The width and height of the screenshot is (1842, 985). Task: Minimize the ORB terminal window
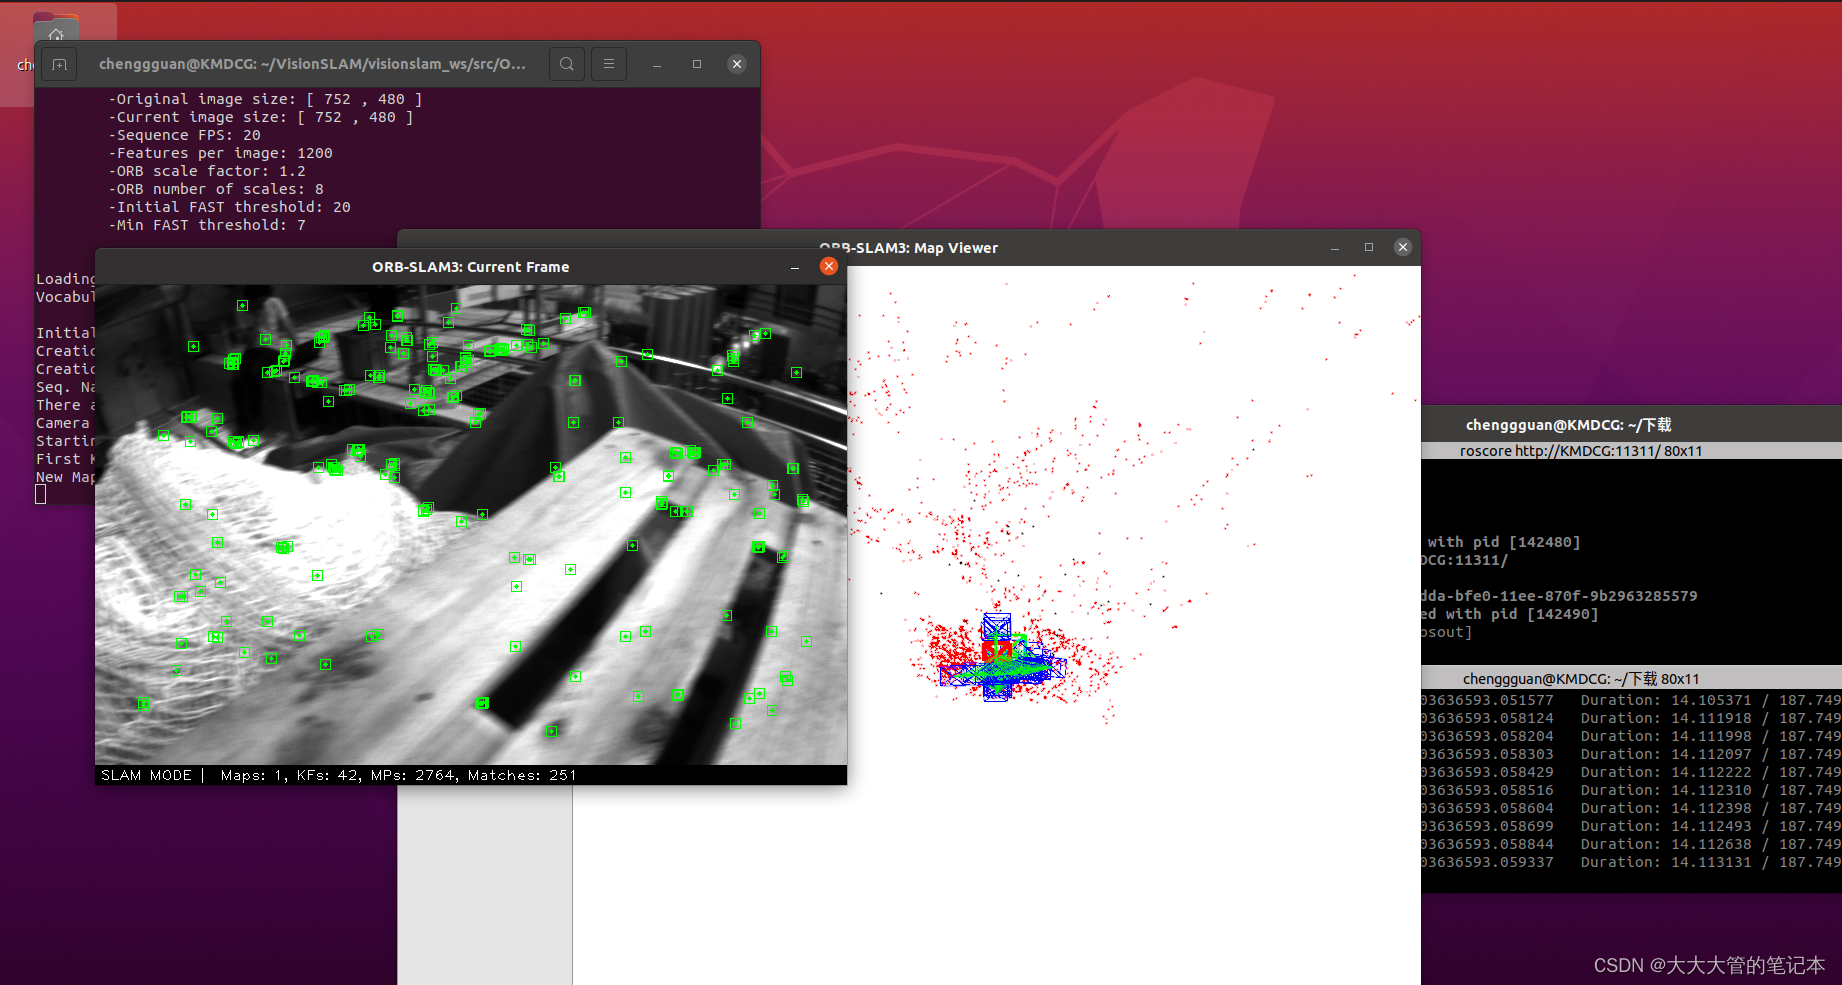657,64
